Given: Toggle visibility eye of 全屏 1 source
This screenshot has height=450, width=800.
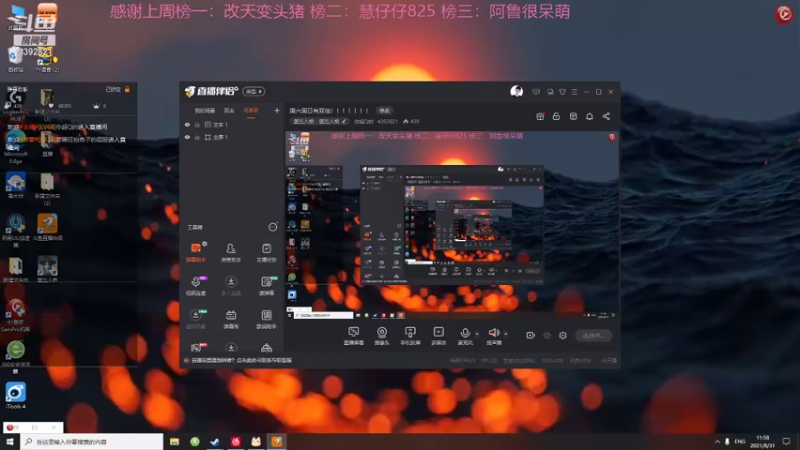Looking at the screenshot, I should point(187,137).
